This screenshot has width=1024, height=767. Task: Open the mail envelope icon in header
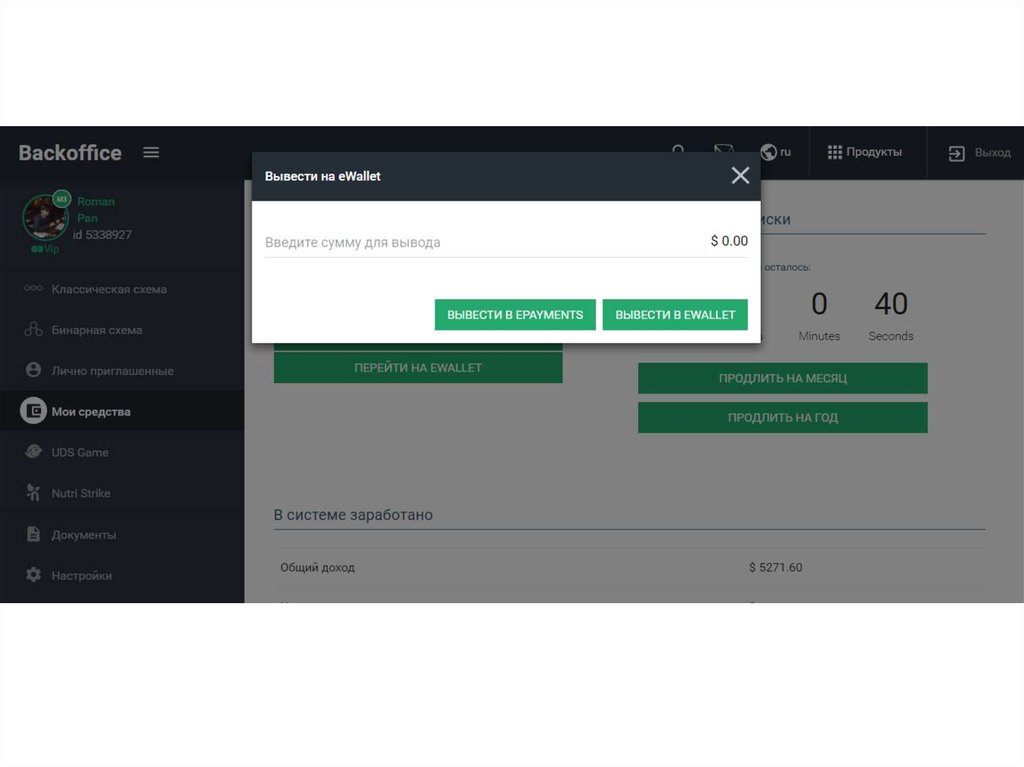(724, 150)
